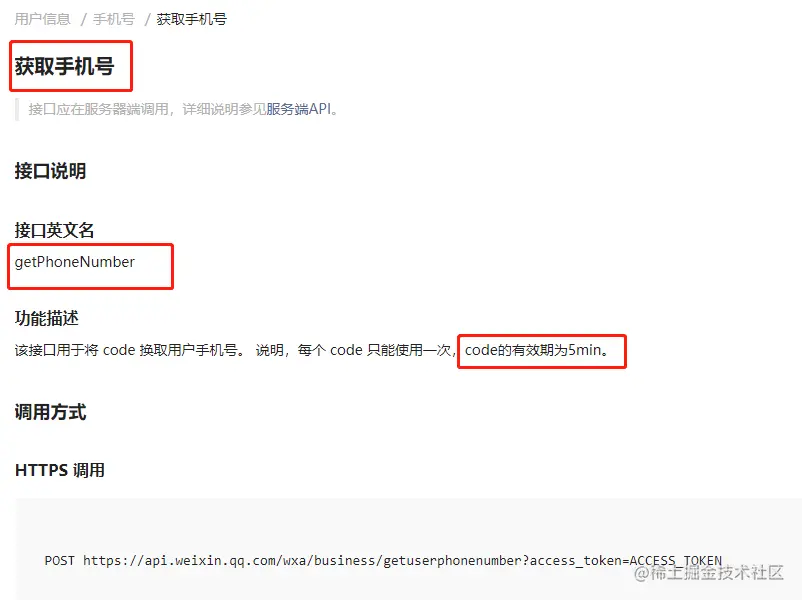Click the 接口英文名 heading
The width and height of the screenshot is (802, 600).
54,230
